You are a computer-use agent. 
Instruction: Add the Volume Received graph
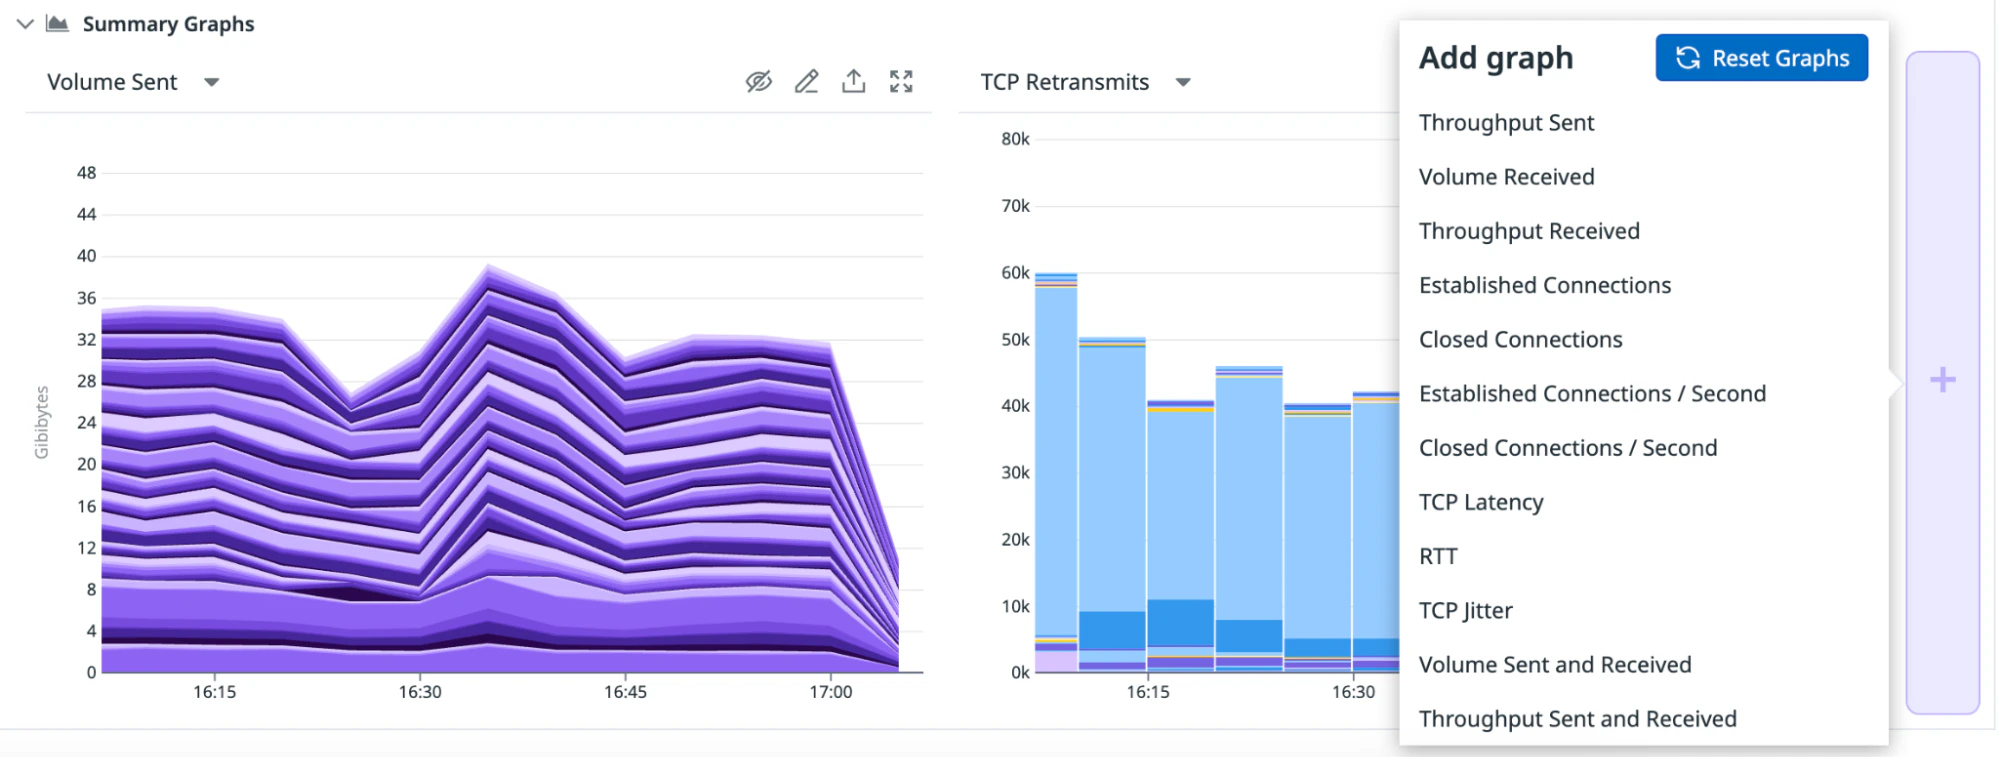pos(1506,177)
